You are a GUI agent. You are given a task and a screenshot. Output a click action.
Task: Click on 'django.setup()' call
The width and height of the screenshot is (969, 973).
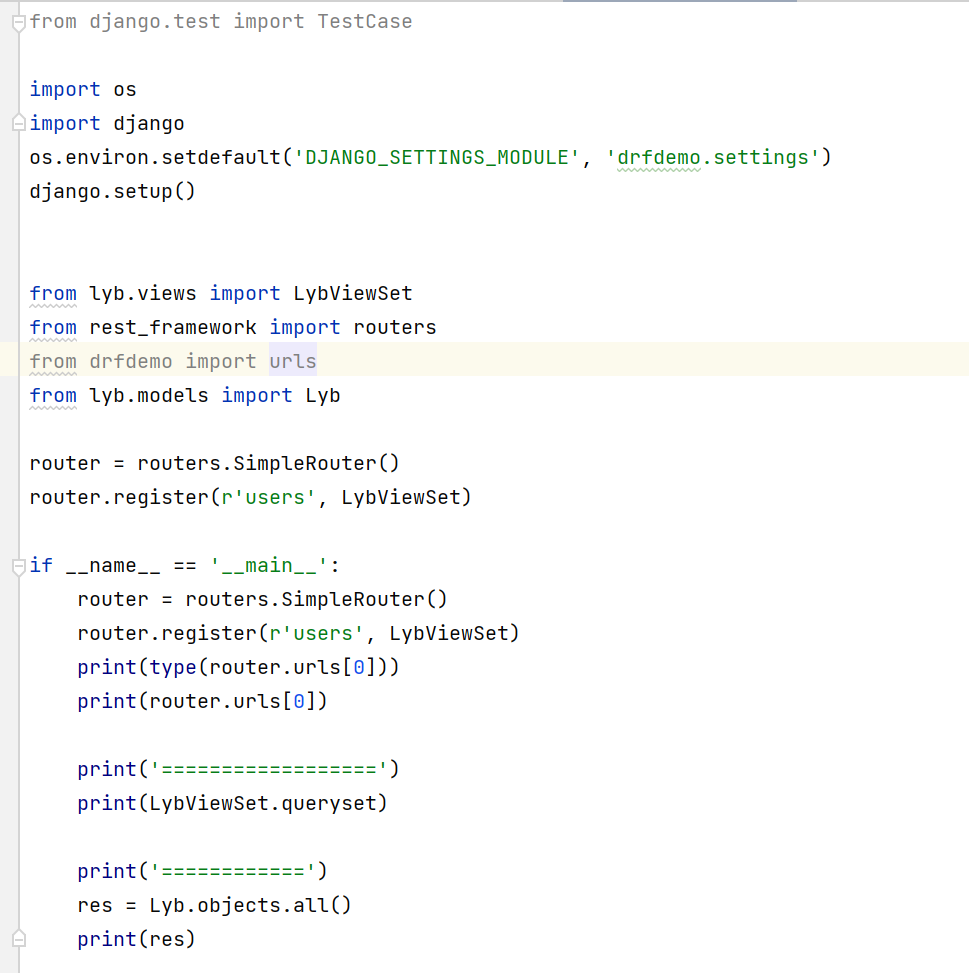(x=112, y=192)
